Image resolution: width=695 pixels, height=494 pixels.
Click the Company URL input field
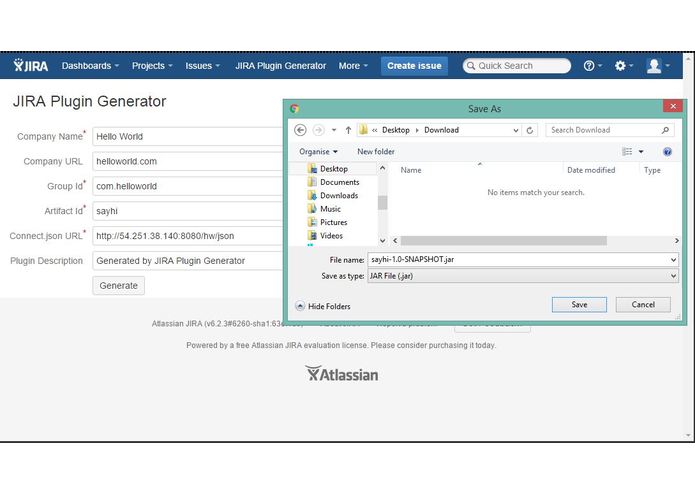[x=188, y=161]
